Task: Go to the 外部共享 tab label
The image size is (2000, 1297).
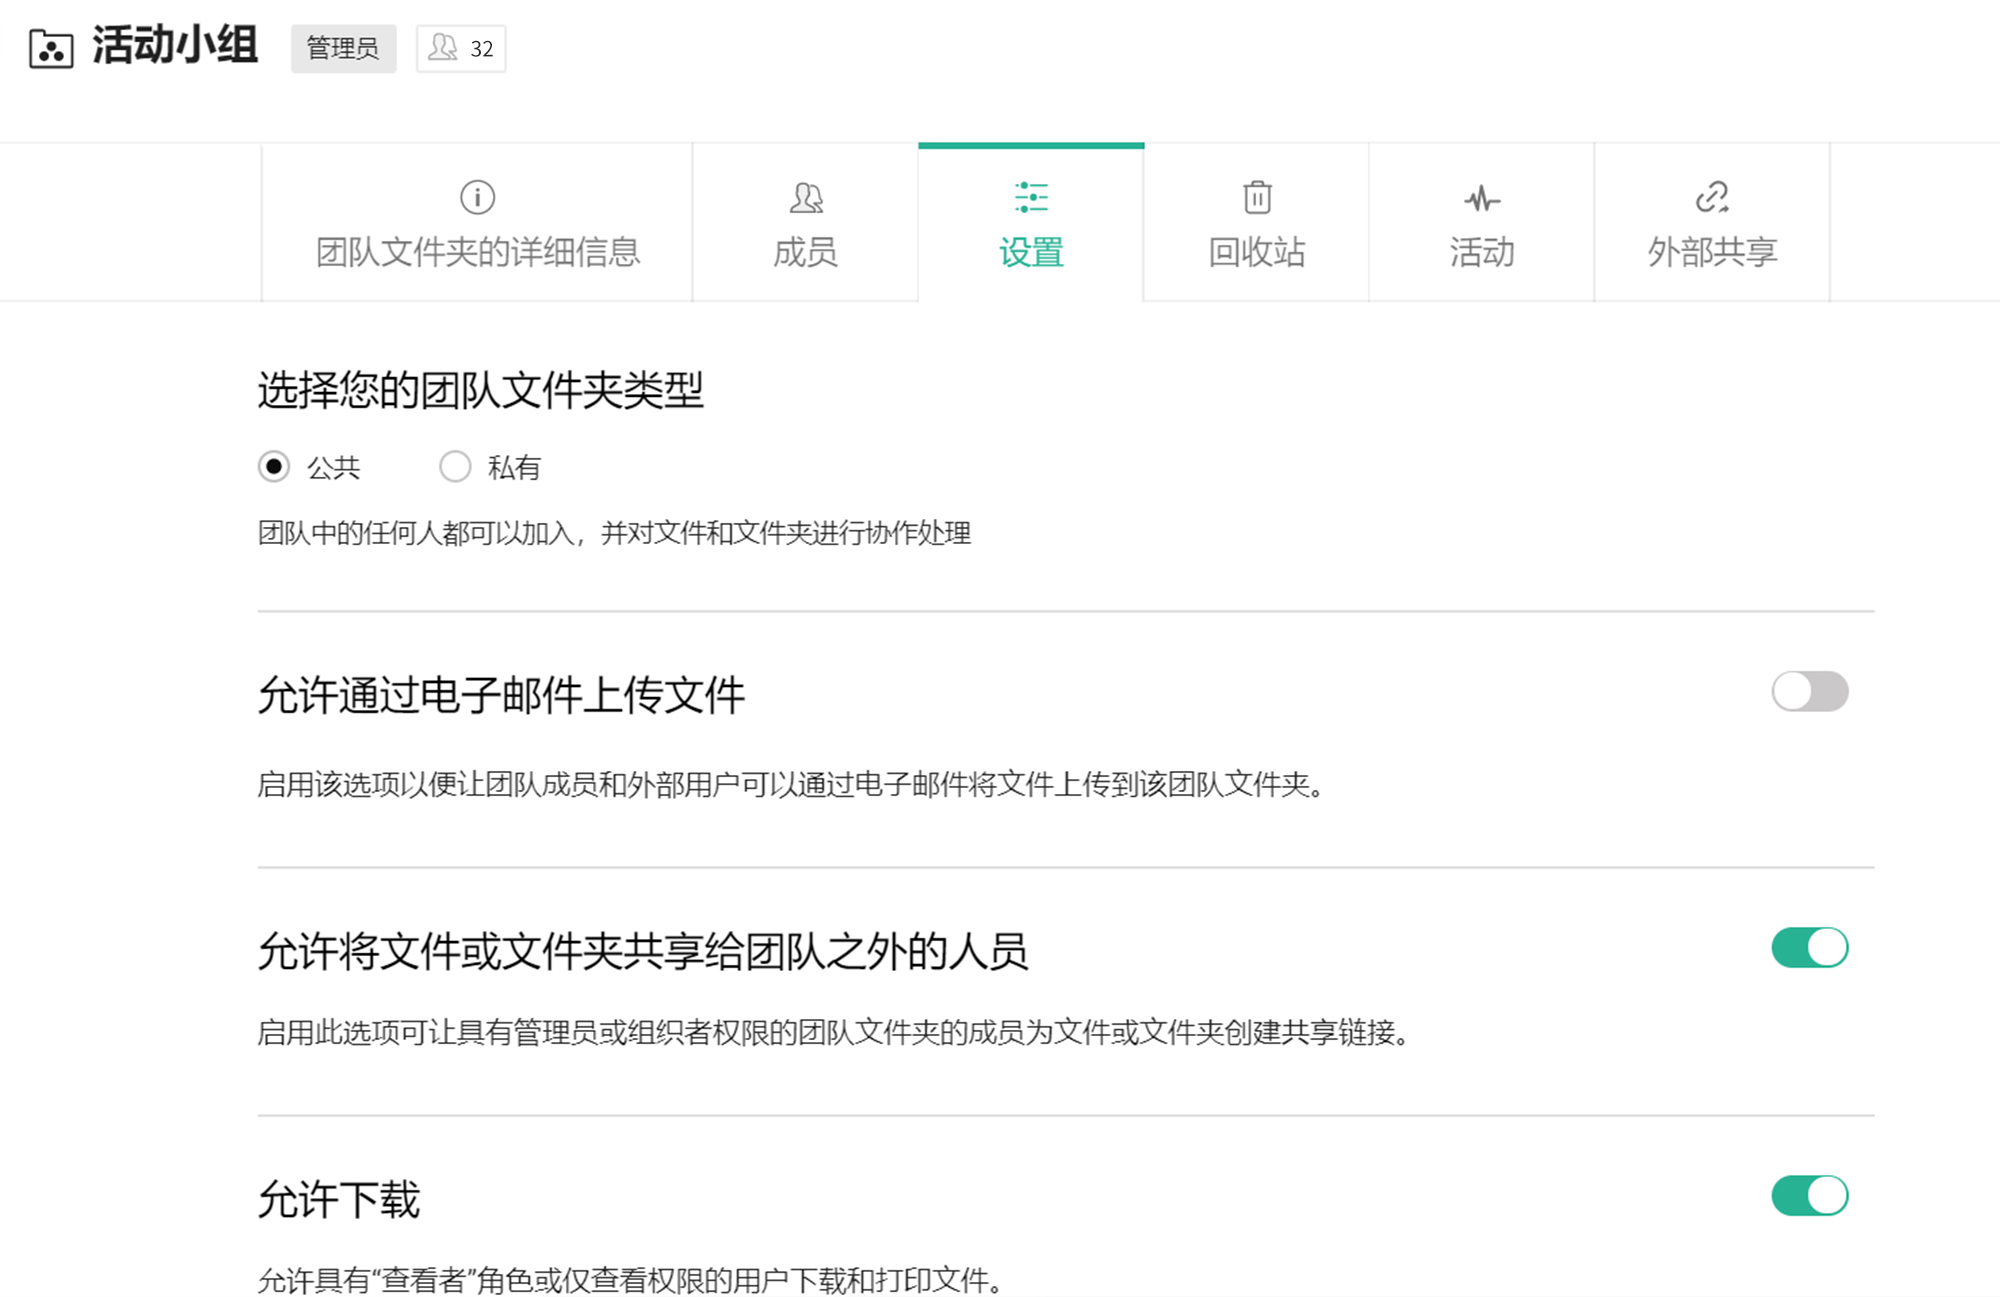Action: pos(1712,251)
